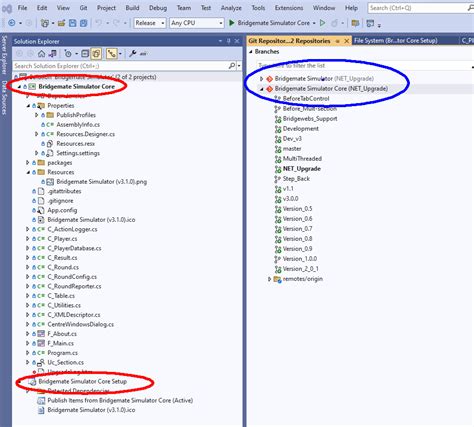Screen dimensions: 474x427
Task: Select C_XMLDescriptor.cs in the tree
Action: [74, 315]
